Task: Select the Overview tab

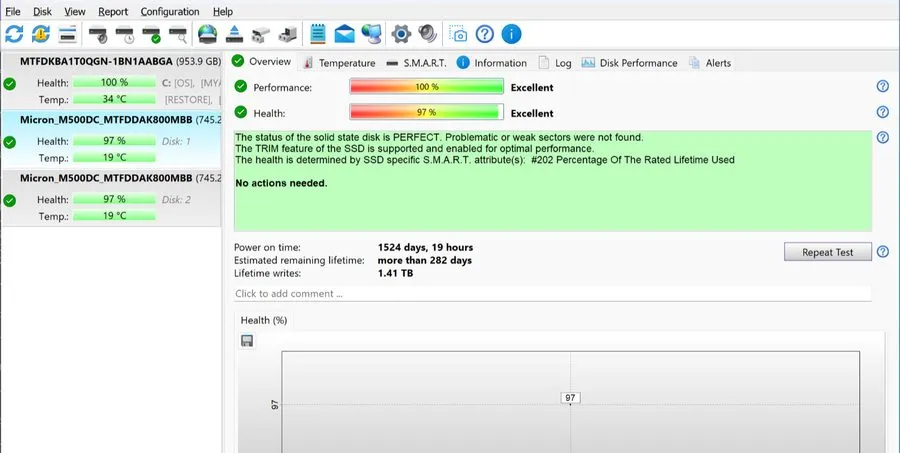Action: pyautogui.click(x=262, y=61)
